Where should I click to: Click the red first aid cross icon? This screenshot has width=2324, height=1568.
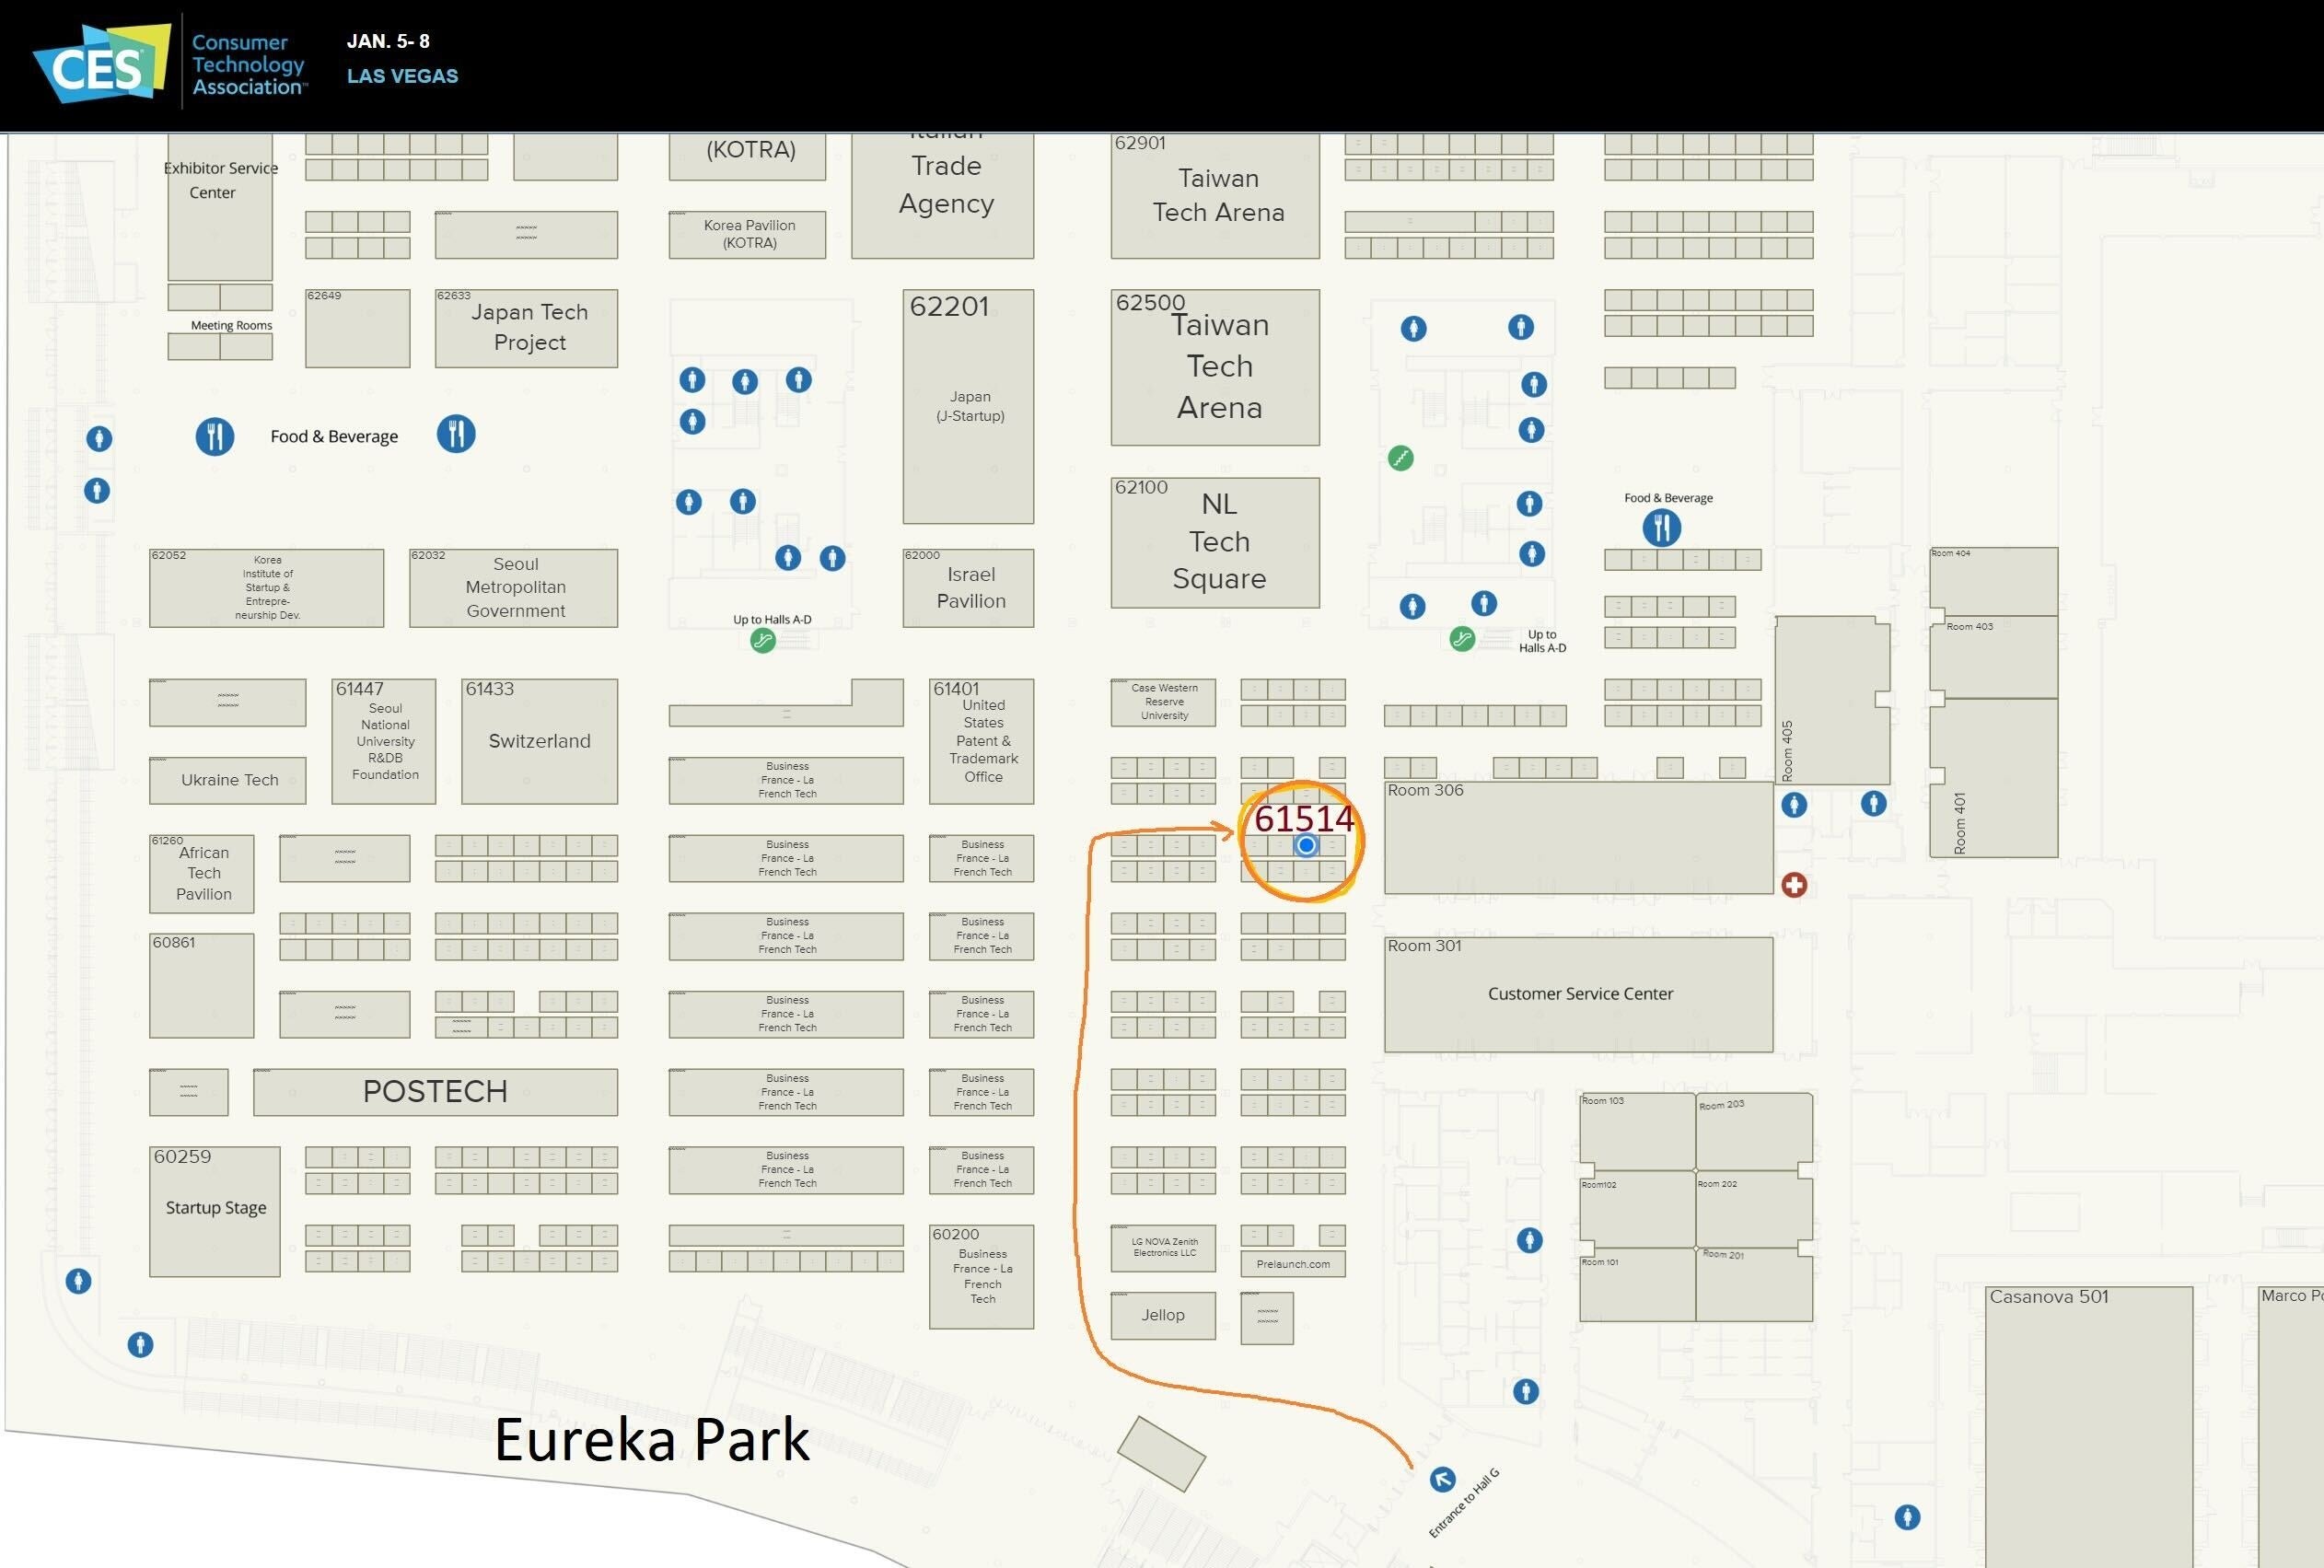pyautogui.click(x=1794, y=885)
